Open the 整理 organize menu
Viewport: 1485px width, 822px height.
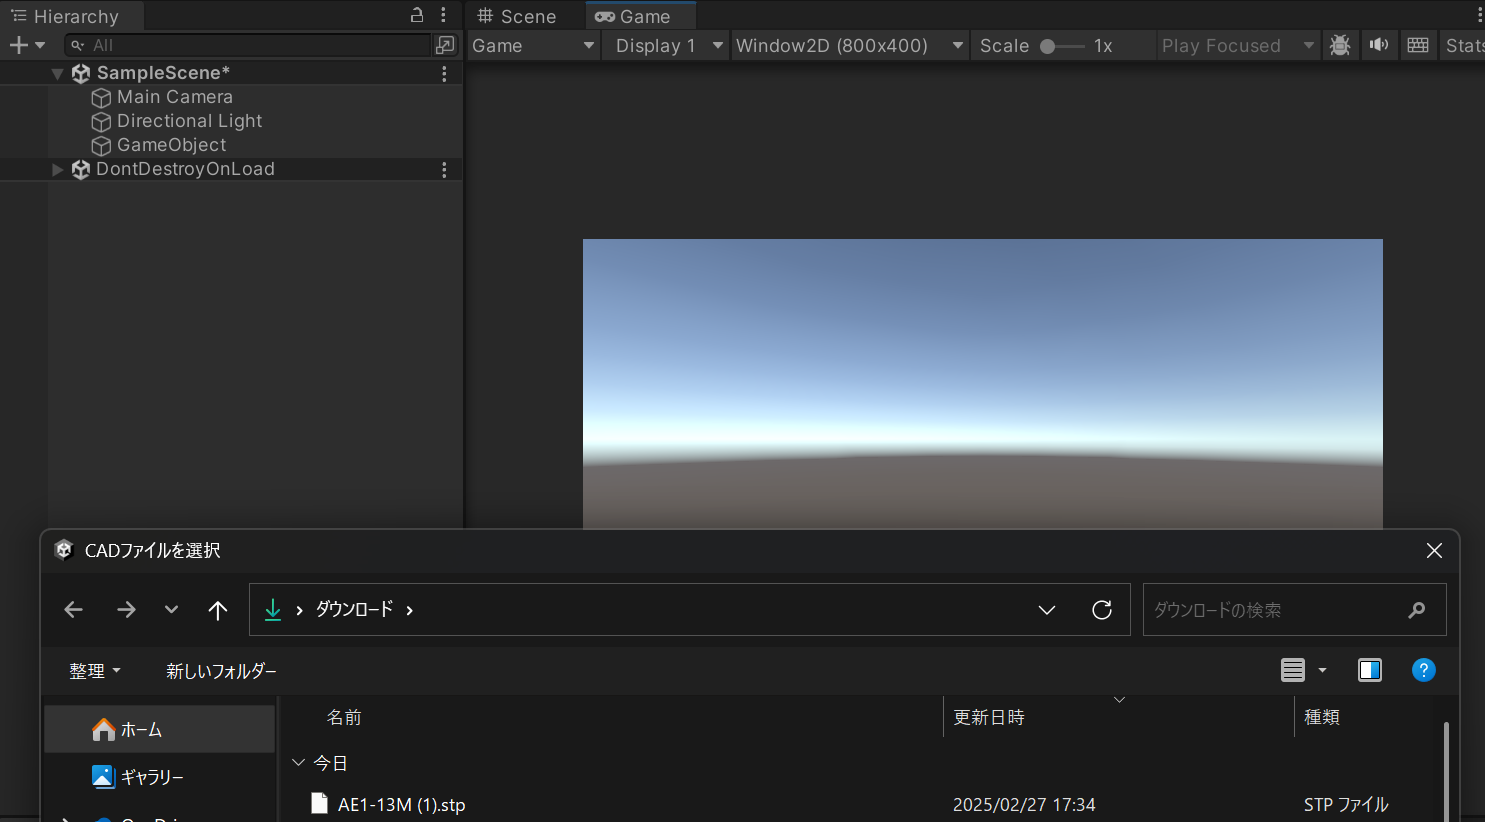94,671
